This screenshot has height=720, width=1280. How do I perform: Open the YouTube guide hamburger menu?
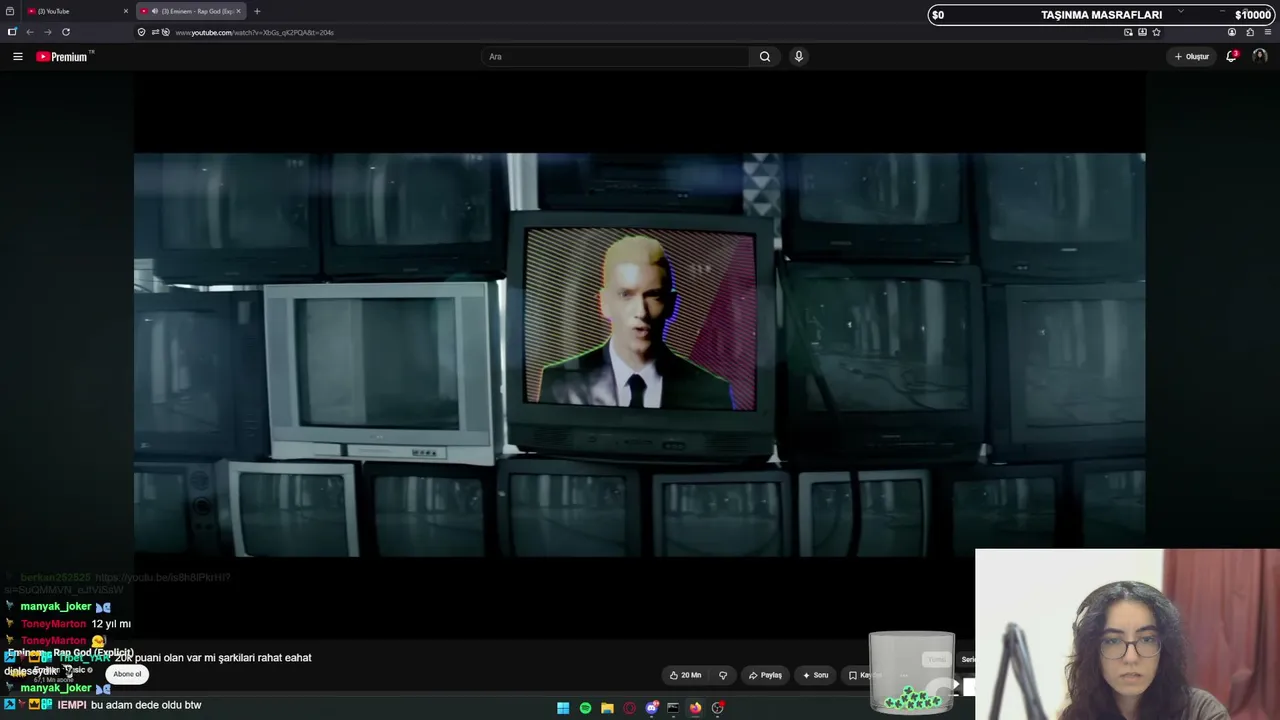pyautogui.click(x=18, y=57)
